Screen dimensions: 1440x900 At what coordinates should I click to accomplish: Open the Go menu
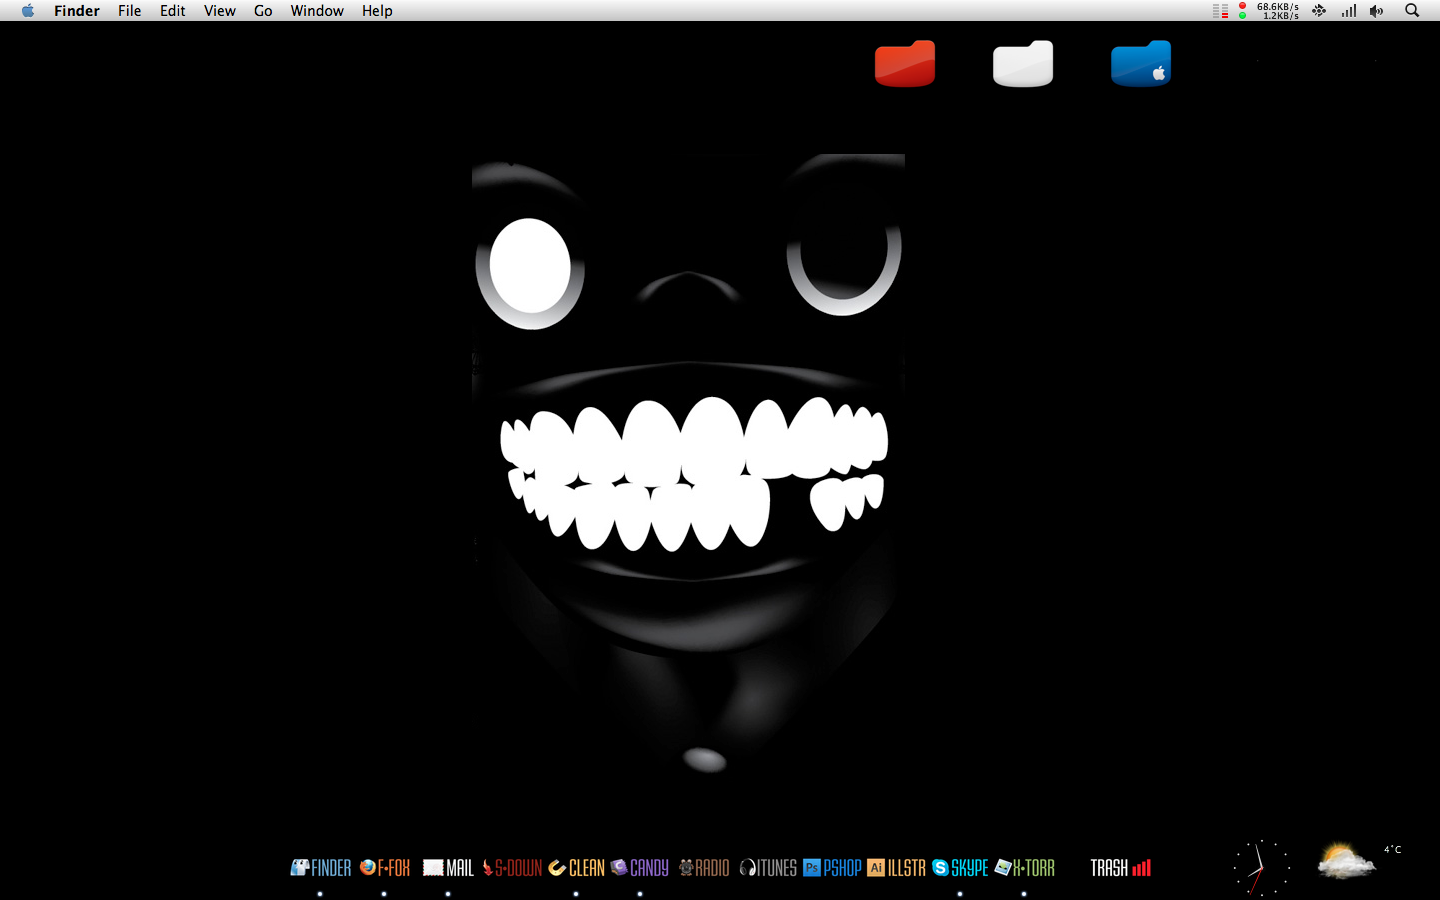pyautogui.click(x=263, y=11)
